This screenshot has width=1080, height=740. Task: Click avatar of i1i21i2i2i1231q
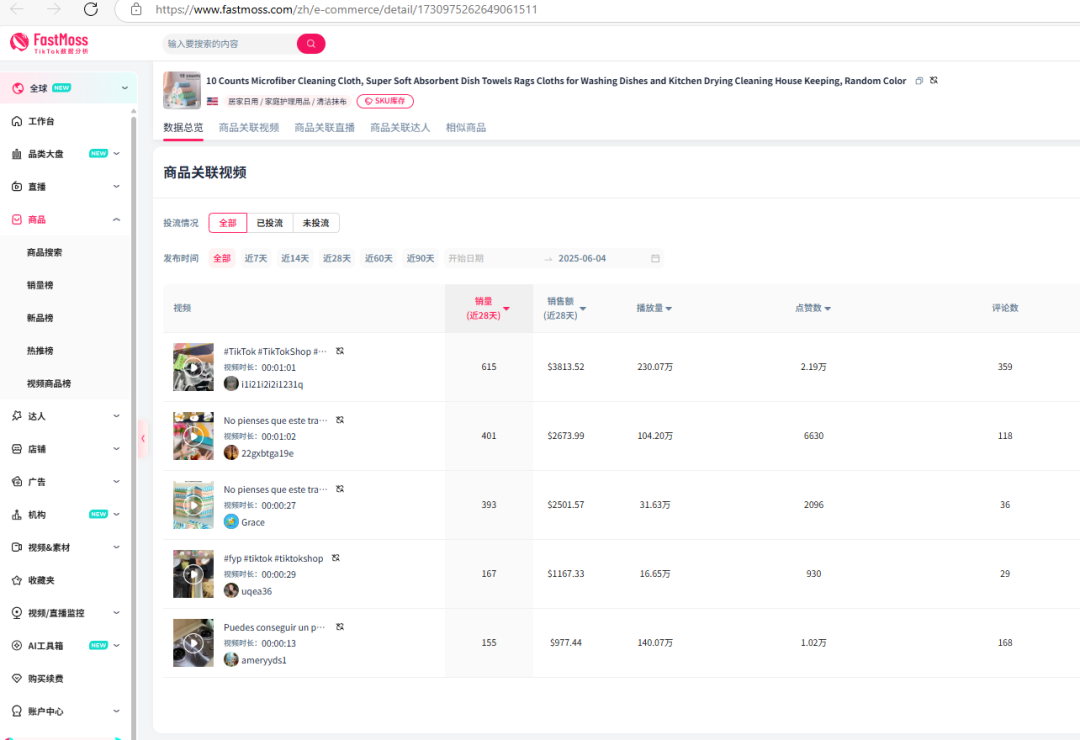coord(231,384)
